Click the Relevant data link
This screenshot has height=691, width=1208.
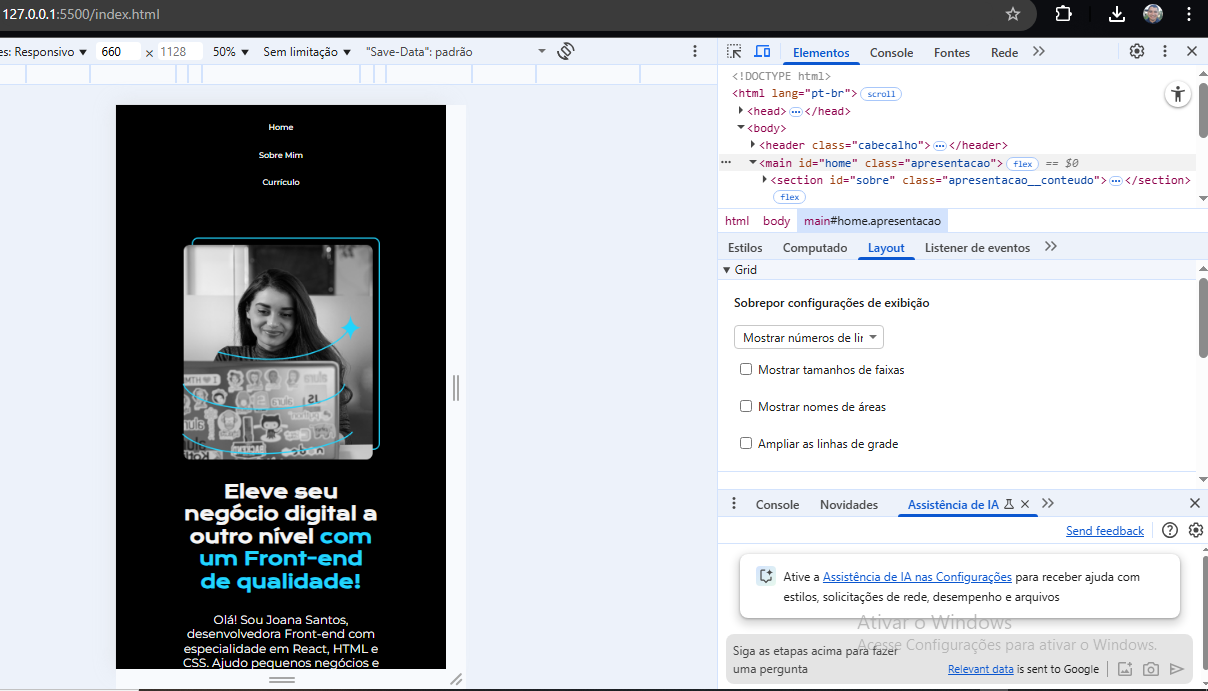[x=981, y=670]
